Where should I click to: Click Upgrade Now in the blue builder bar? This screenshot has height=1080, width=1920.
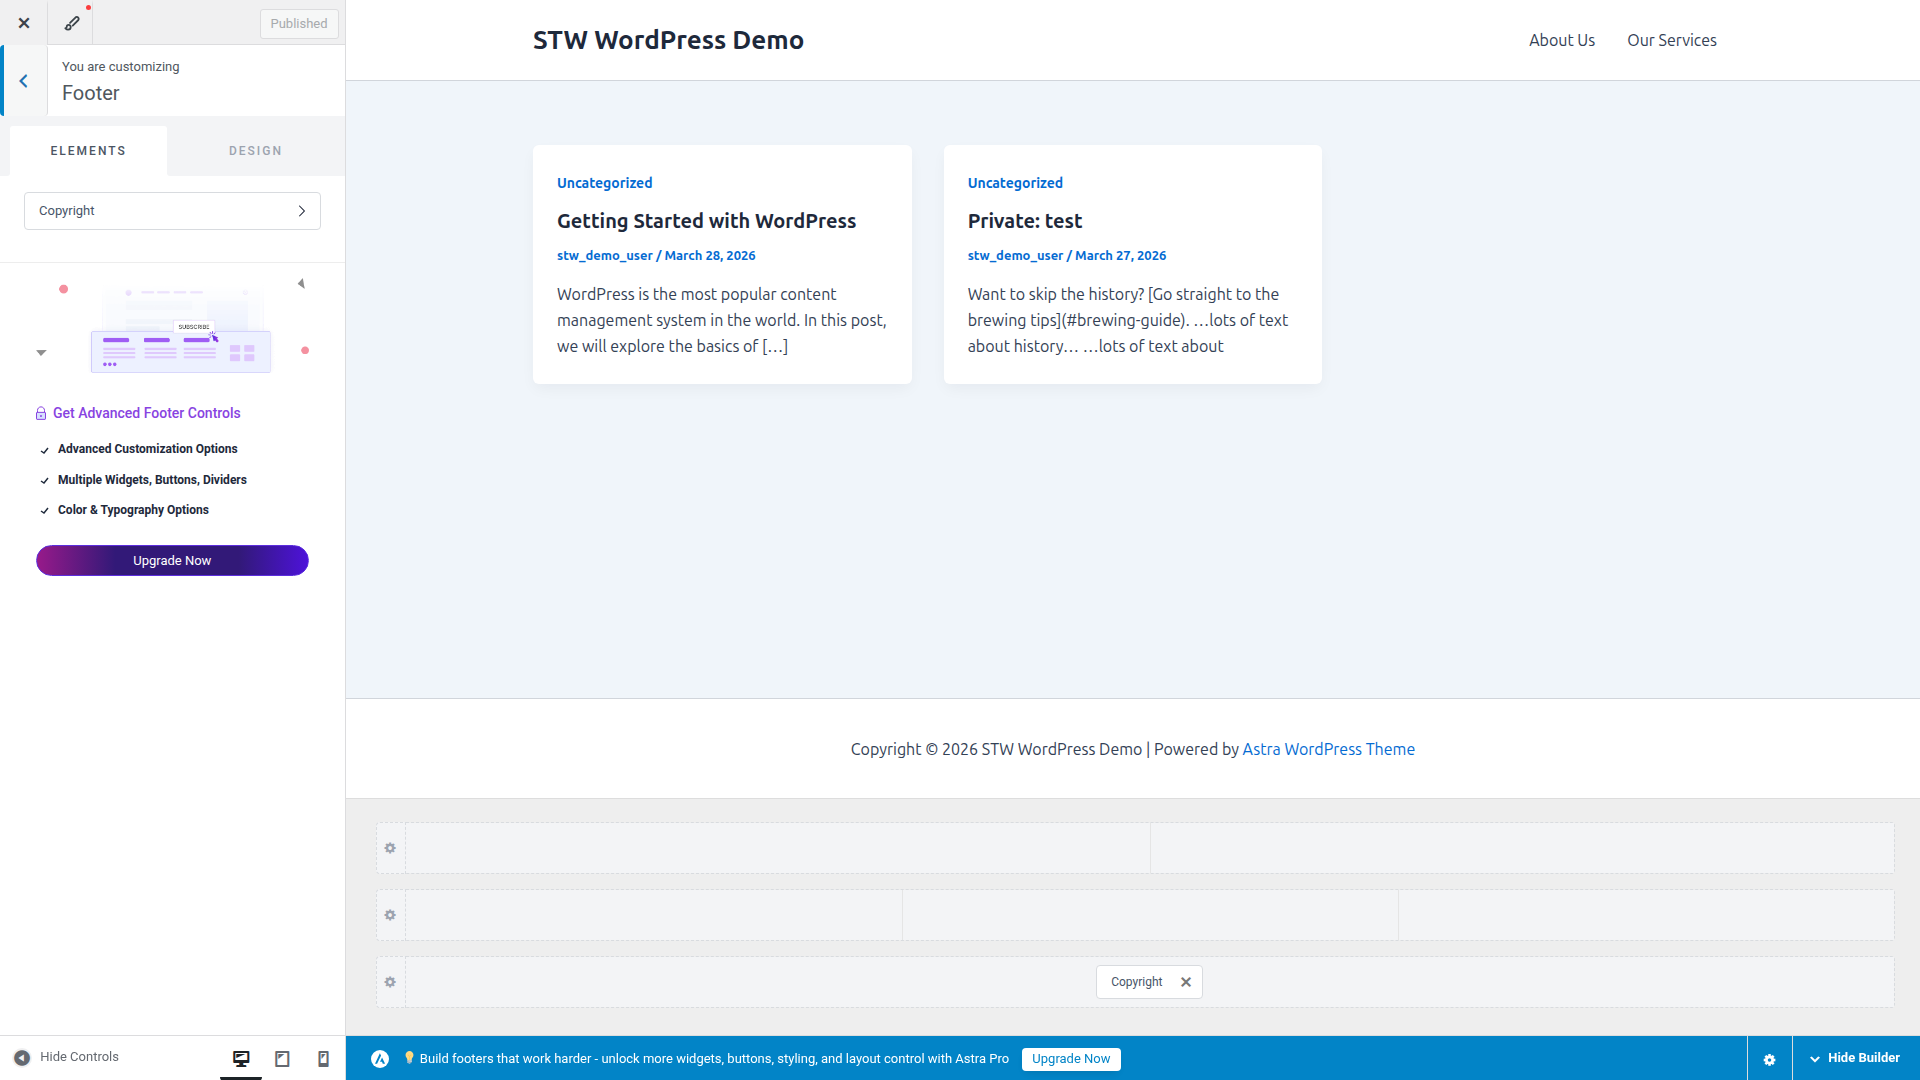click(x=1071, y=1059)
